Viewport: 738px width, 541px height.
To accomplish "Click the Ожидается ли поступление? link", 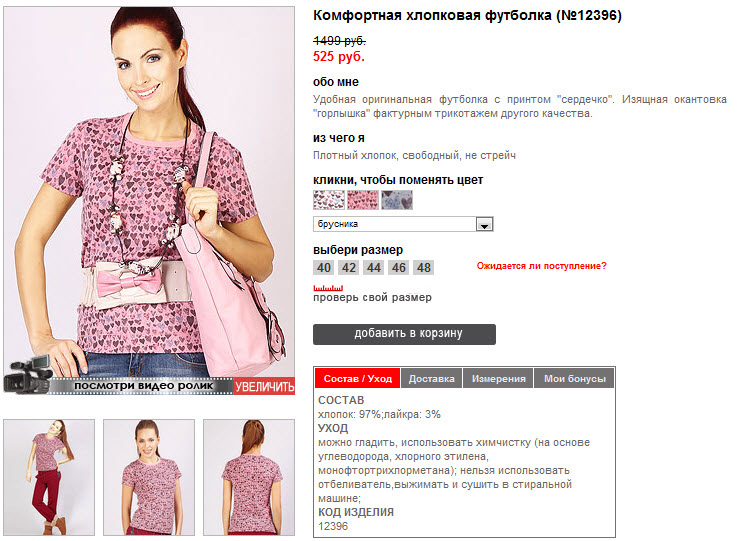I will pos(541,266).
